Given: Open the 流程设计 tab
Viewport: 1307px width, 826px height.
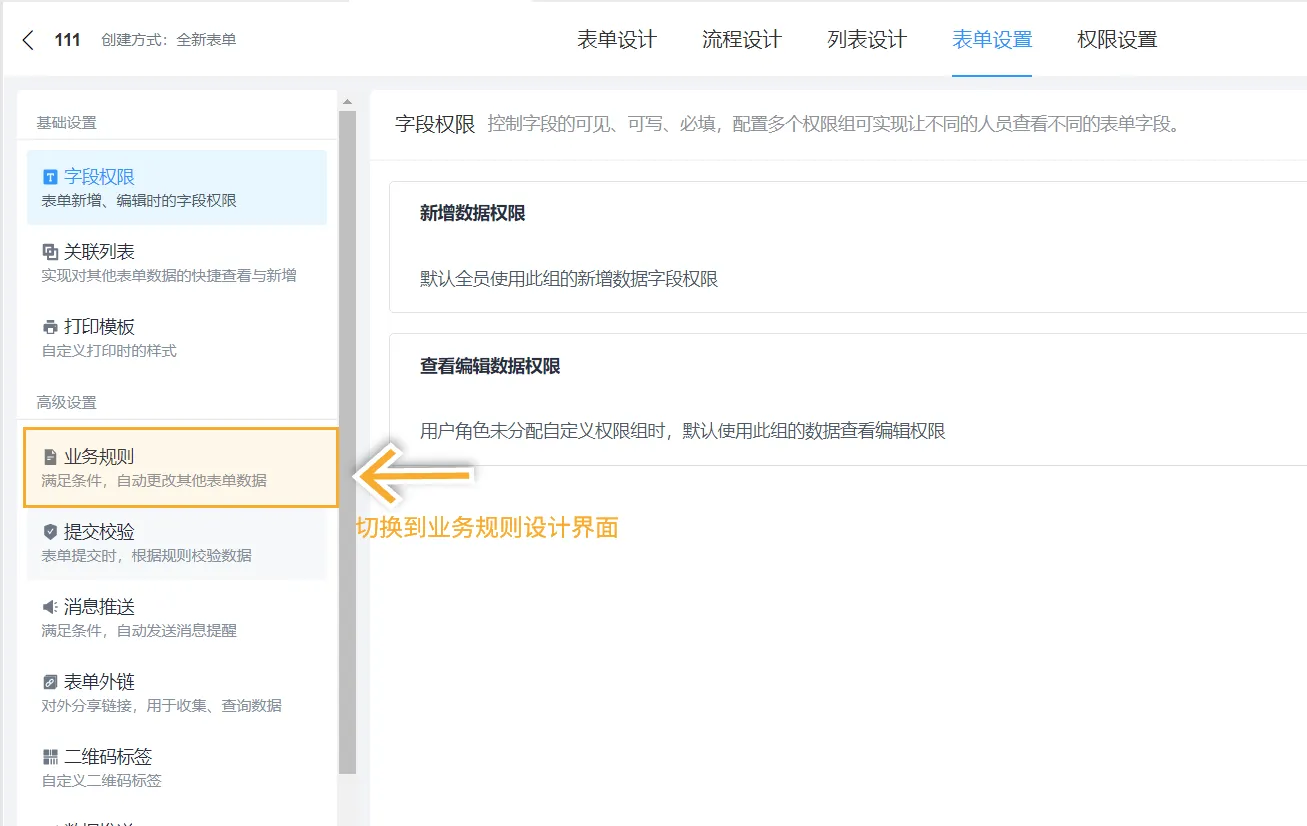Looking at the screenshot, I should coord(742,40).
